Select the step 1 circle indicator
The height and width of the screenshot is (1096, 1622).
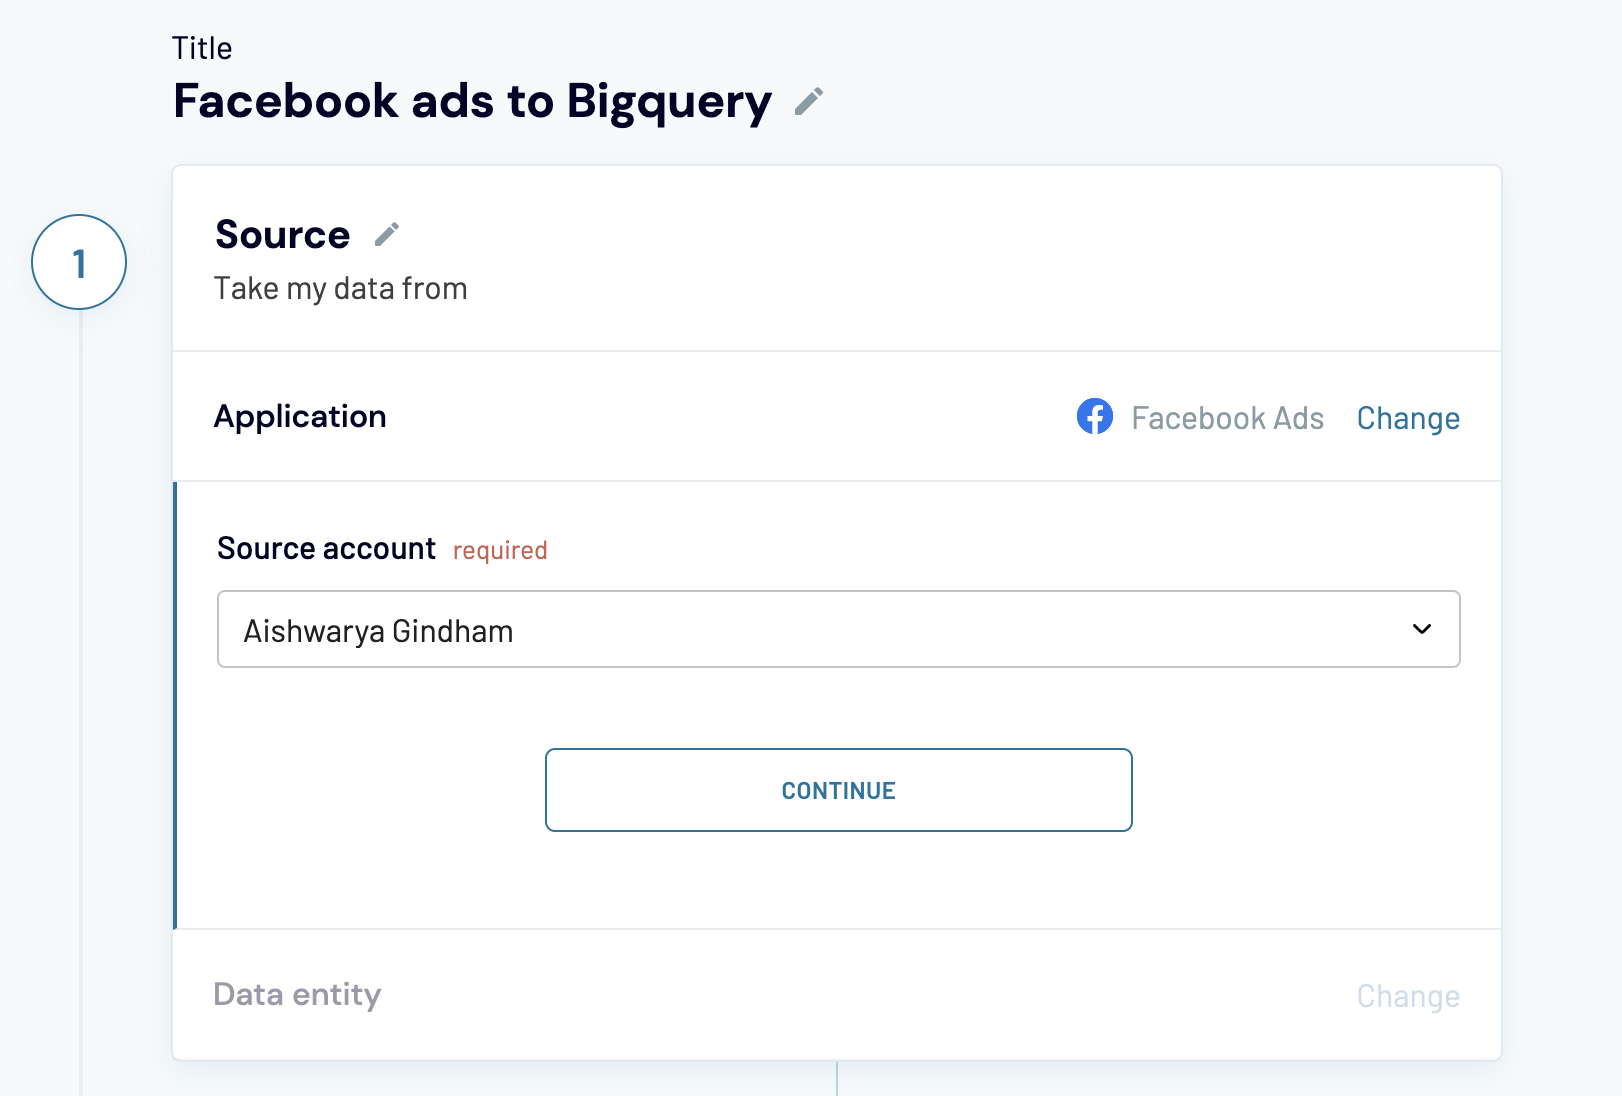[x=78, y=261]
